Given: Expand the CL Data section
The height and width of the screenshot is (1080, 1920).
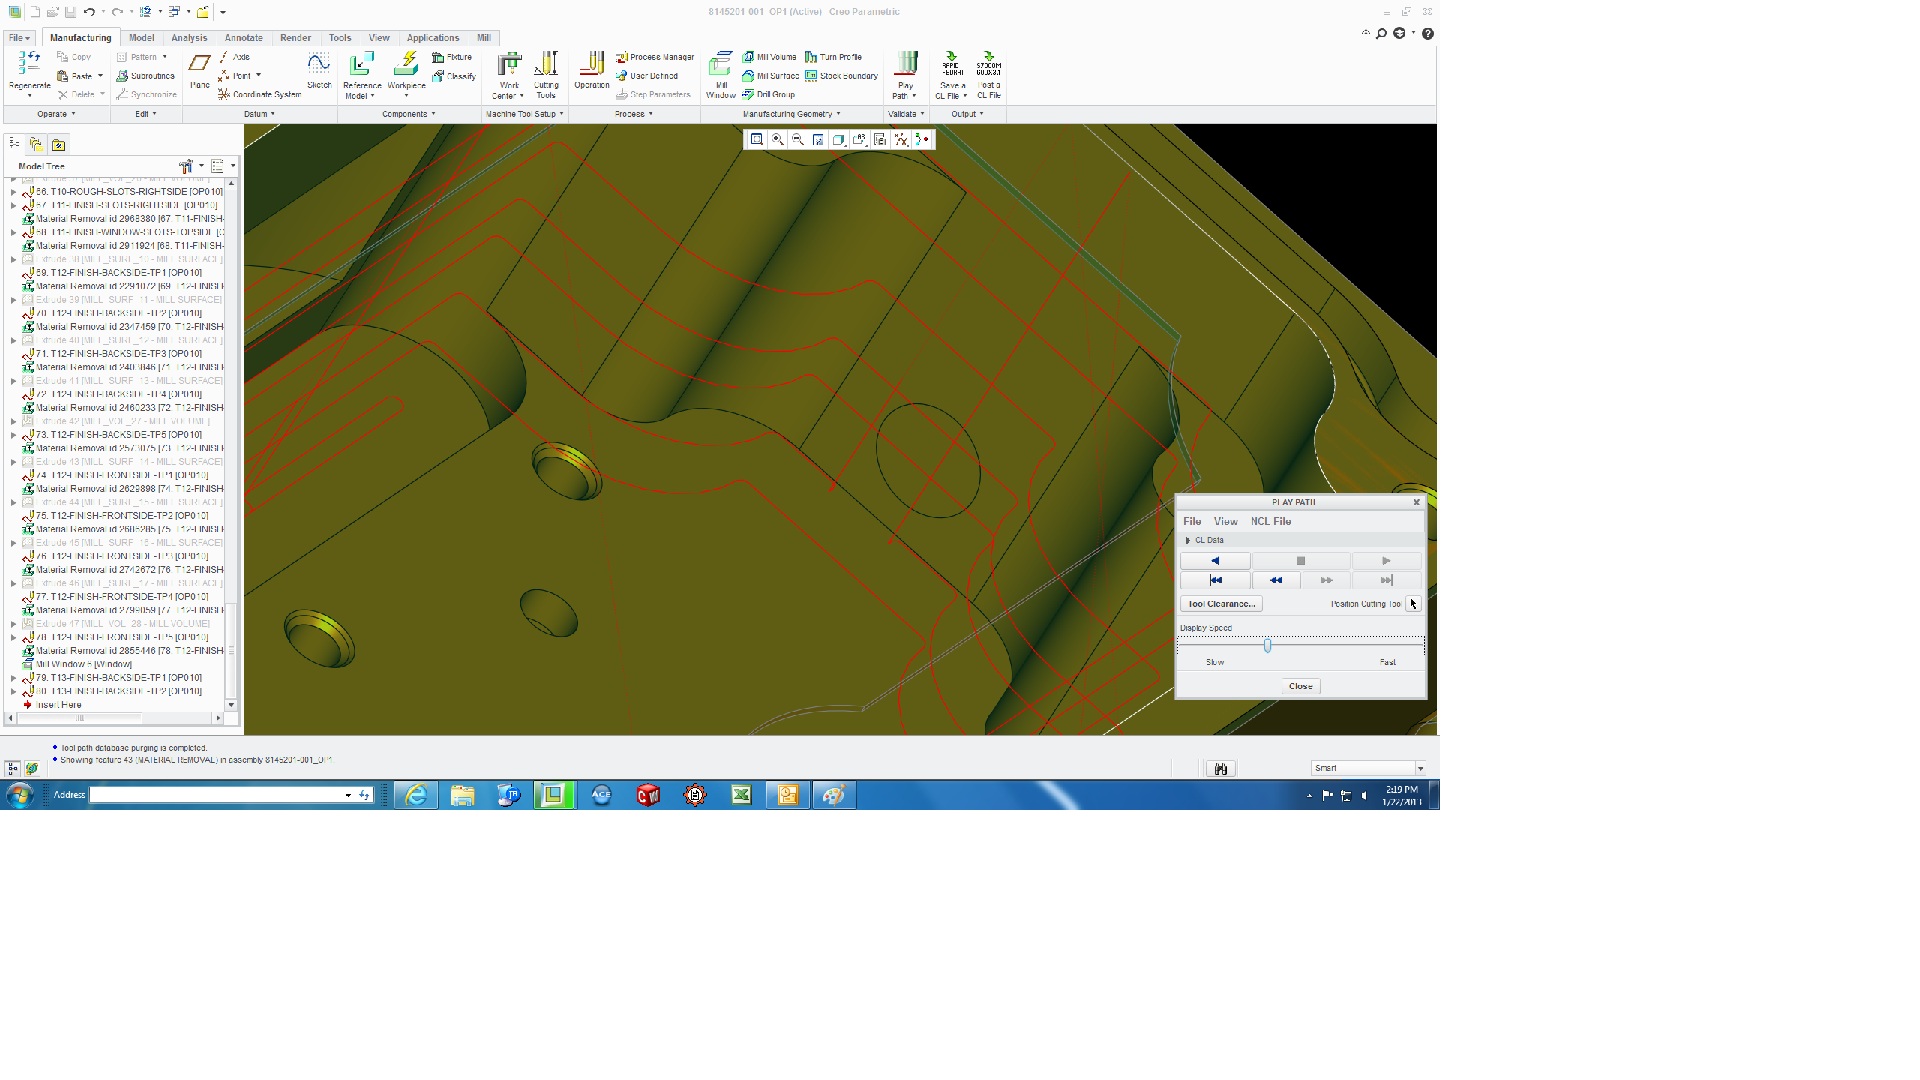Looking at the screenshot, I should 1188,540.
